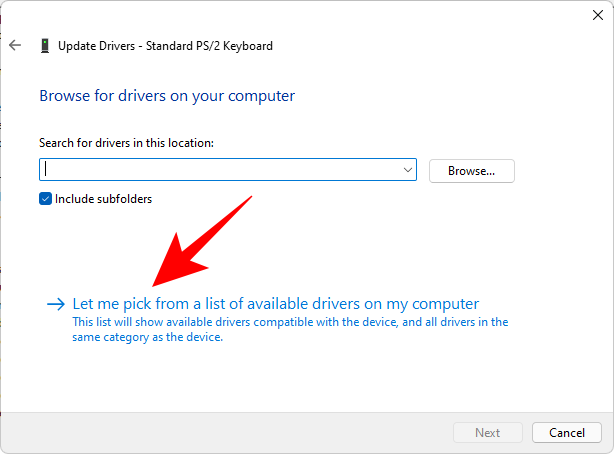
Task: Click inside the driver location text field
Action: [220, 171]
